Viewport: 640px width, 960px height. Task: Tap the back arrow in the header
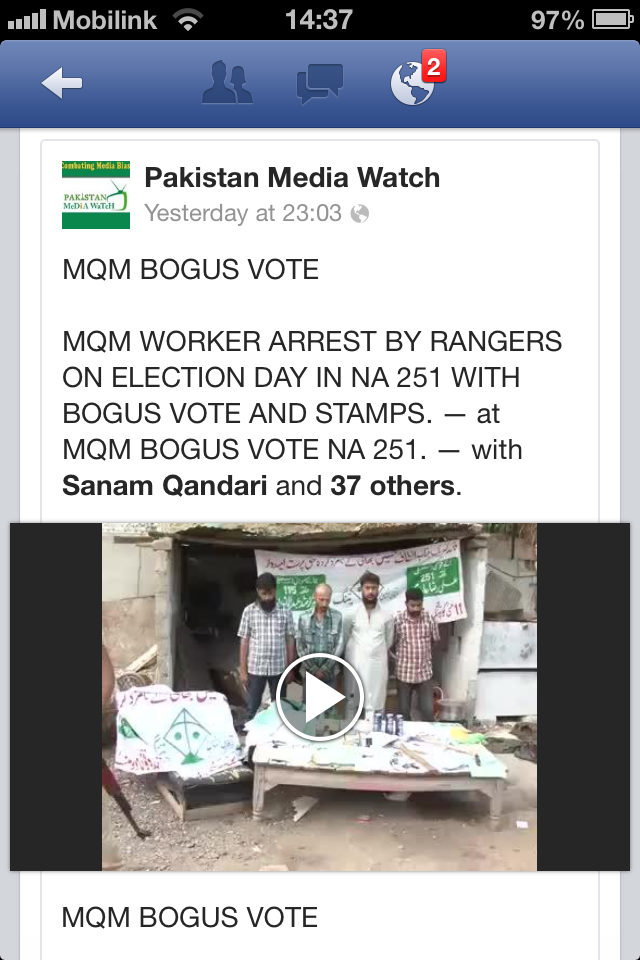[x=62, y=83]
